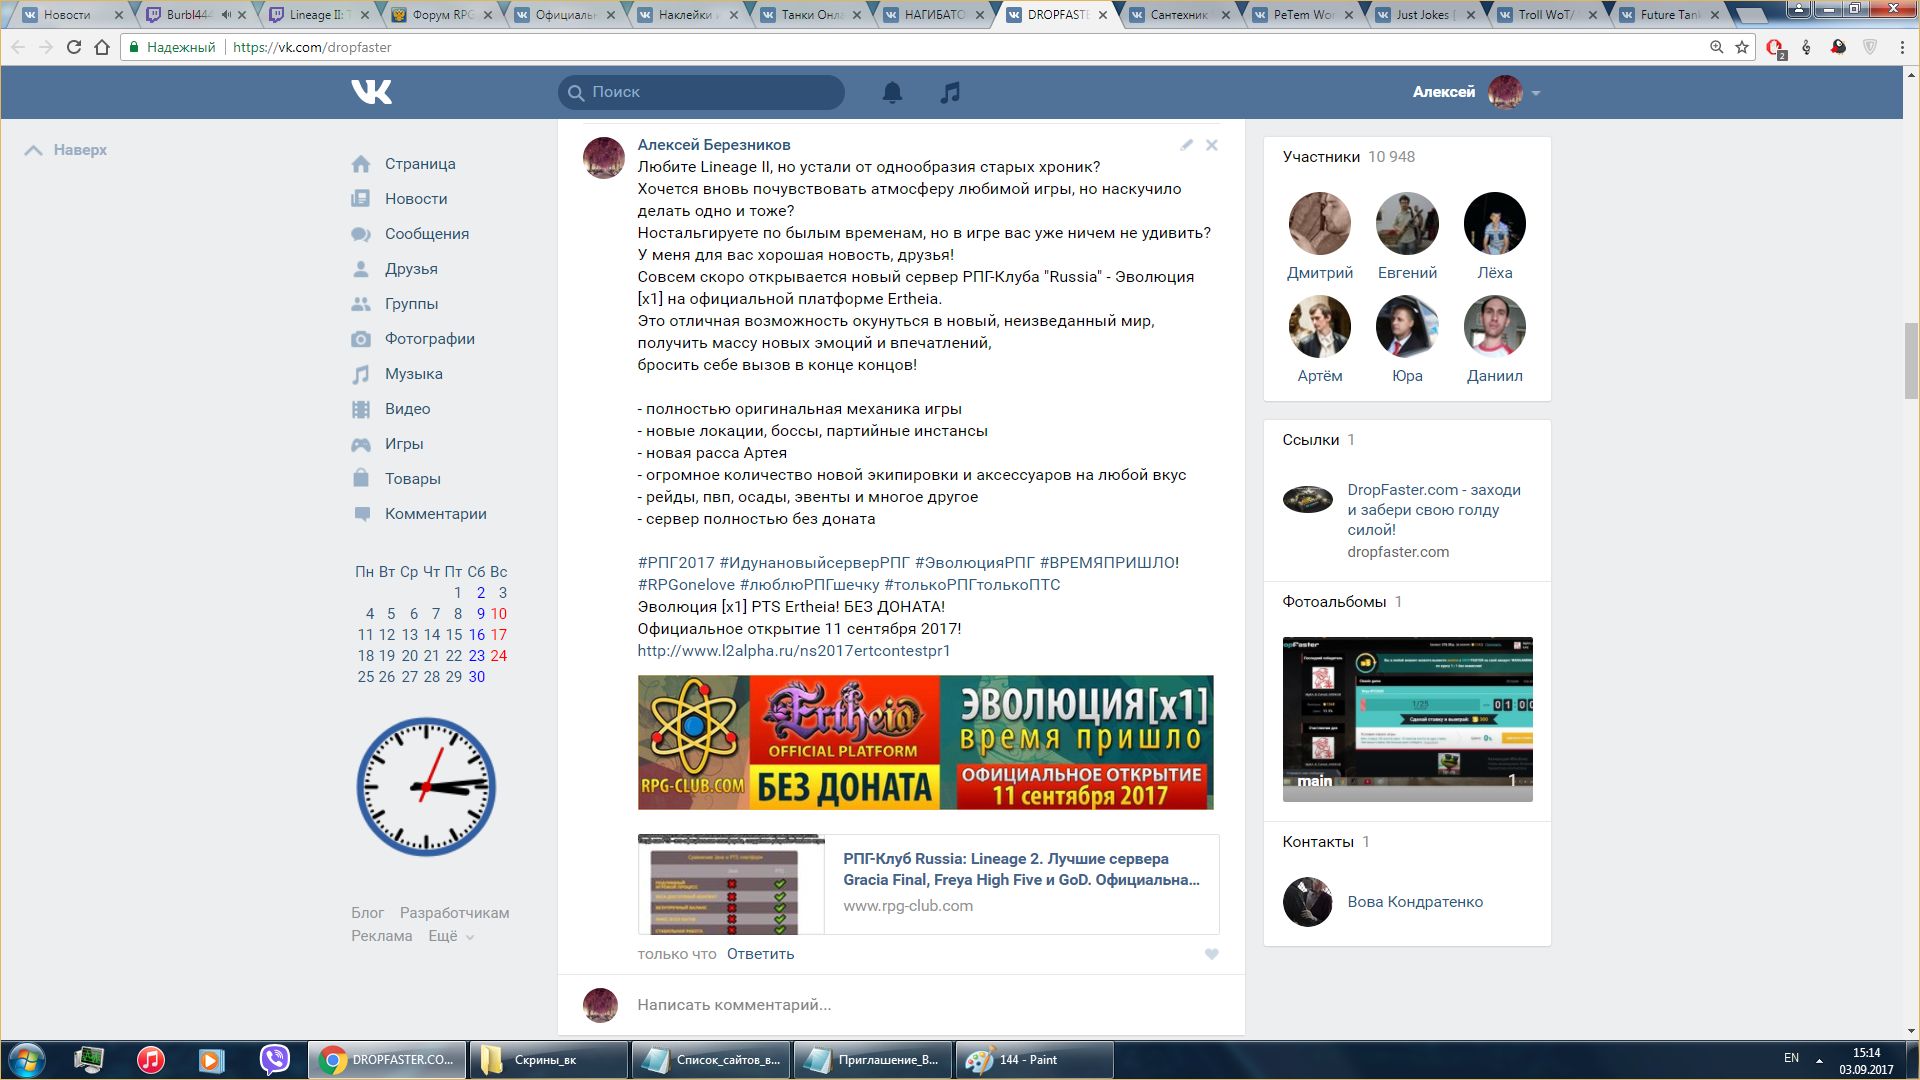Click hashtag #RPGonelove

[x=686, y=585]
